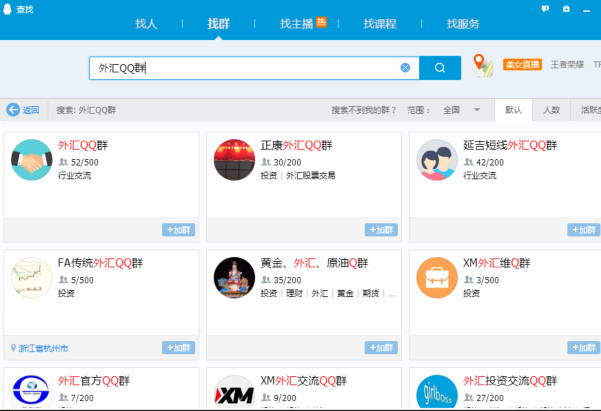601x411 pixels.
Task: Open 搜索不到我的群 help link
Action: (x=363, y=110)
